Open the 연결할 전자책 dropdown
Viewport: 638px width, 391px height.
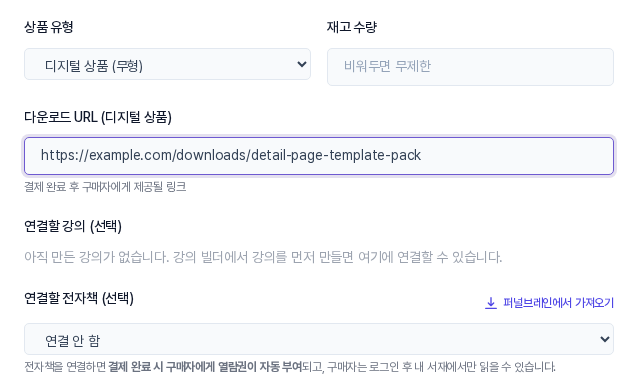click(319, 339)
